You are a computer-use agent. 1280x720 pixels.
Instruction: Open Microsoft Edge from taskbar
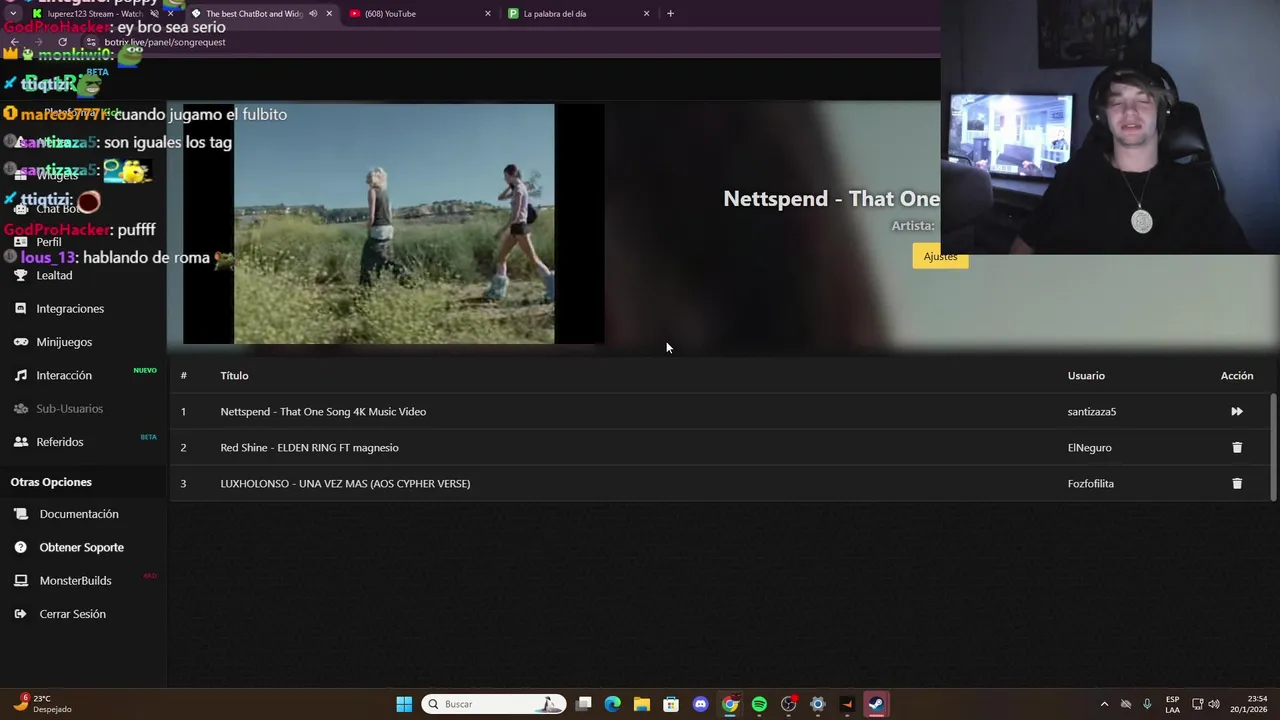612,704
